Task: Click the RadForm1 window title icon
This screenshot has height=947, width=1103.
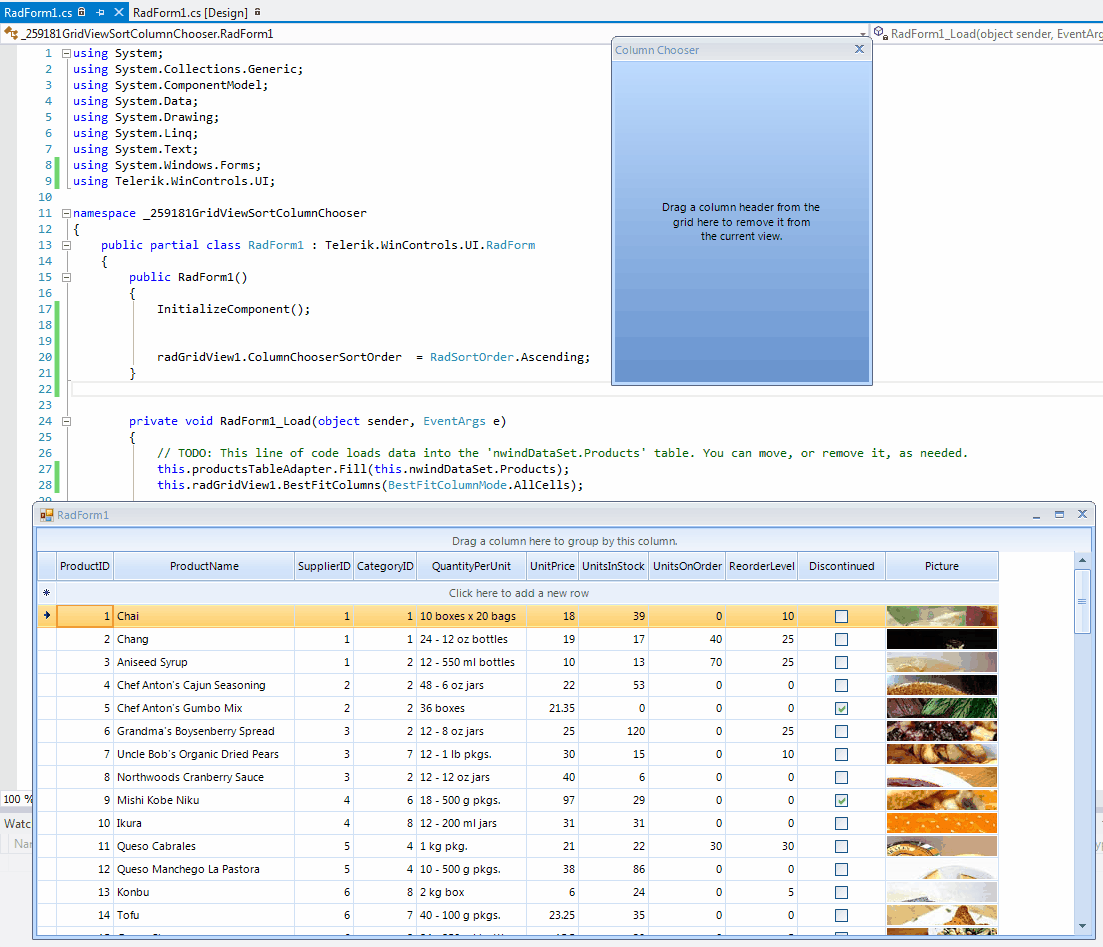Action: (x=46, y=515)
